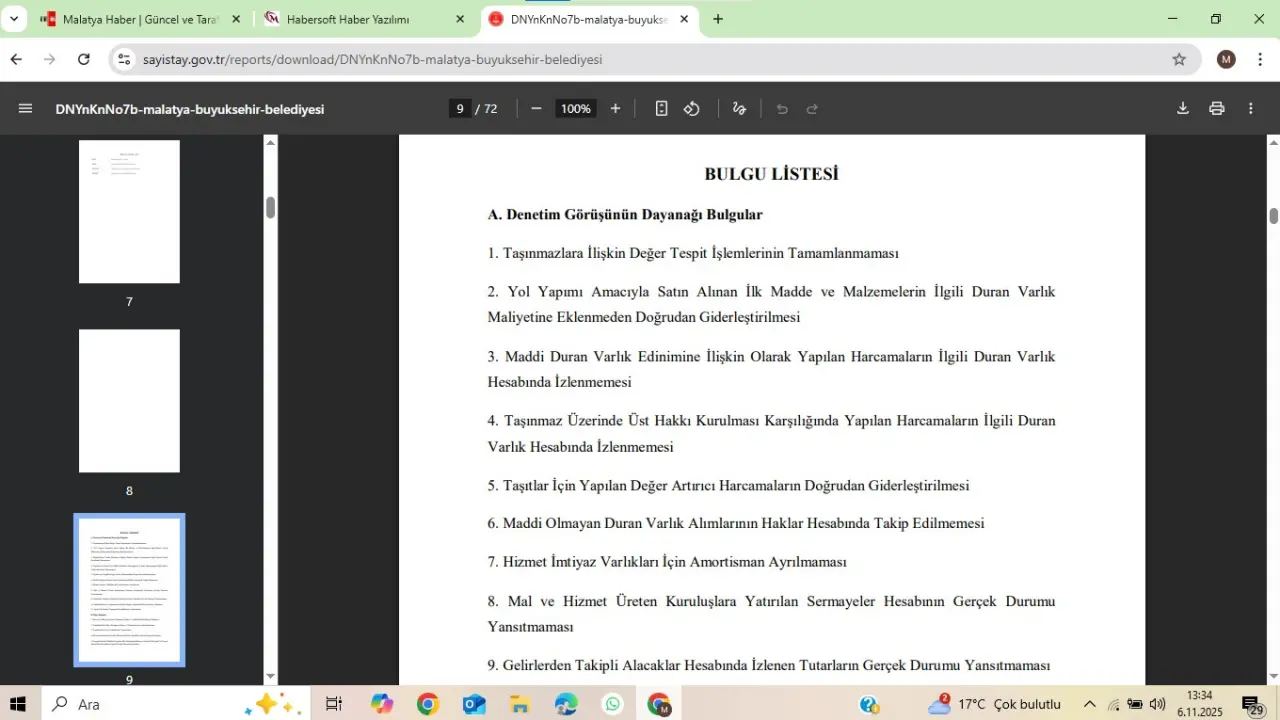The image size is (1280, 720).
Task: Print the PDF document
Action: tap(1216, 109)
